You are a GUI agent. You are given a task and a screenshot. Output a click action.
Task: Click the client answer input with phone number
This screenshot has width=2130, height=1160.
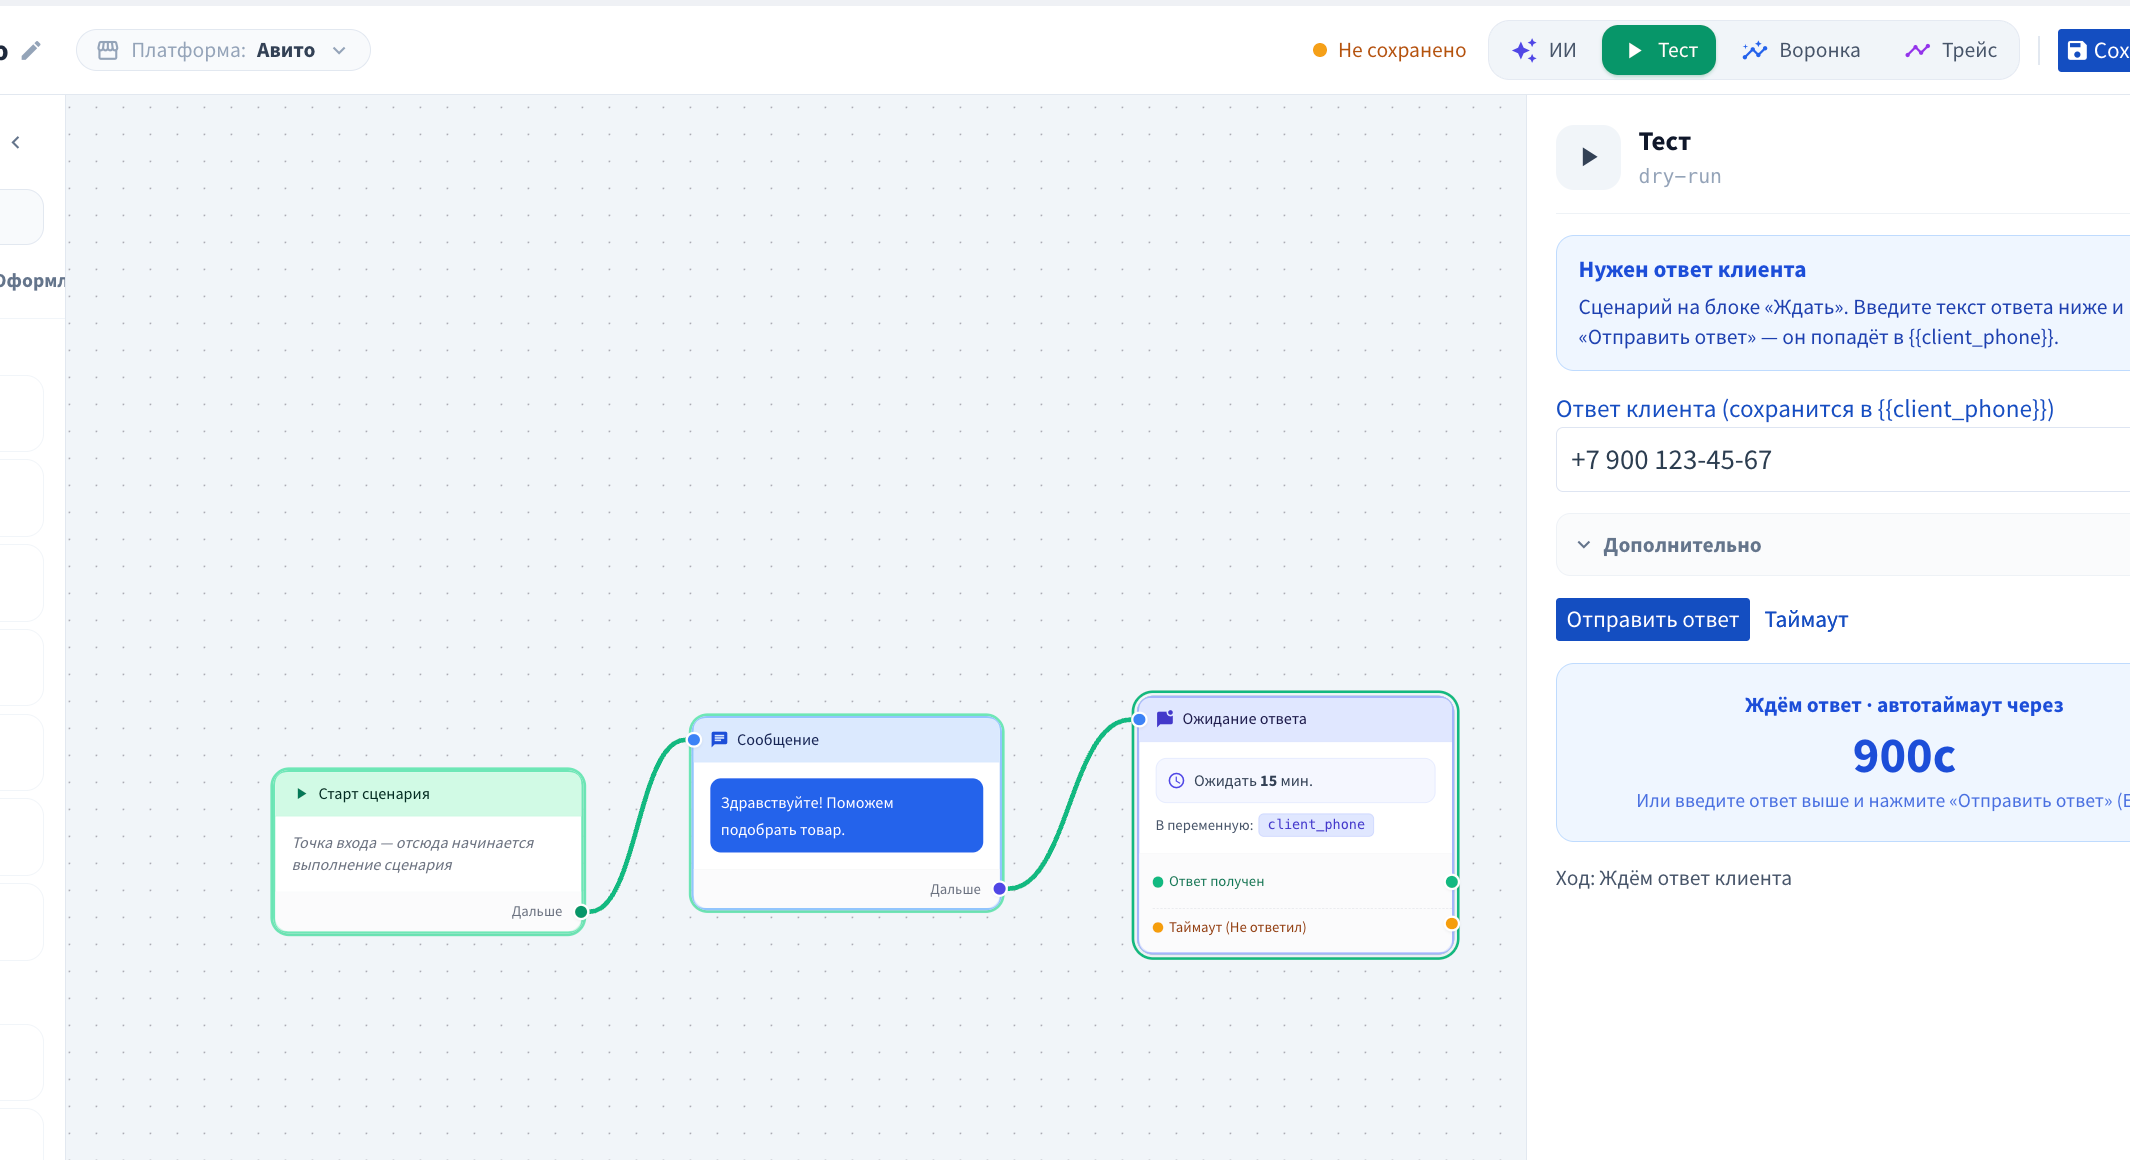[1842, 460]
